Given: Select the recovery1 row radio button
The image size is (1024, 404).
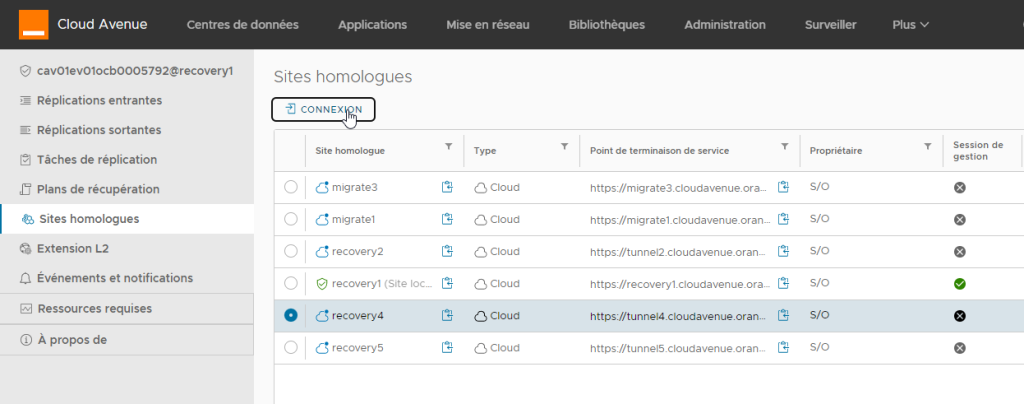Looking at the screenshot, I should coord(291,283).
